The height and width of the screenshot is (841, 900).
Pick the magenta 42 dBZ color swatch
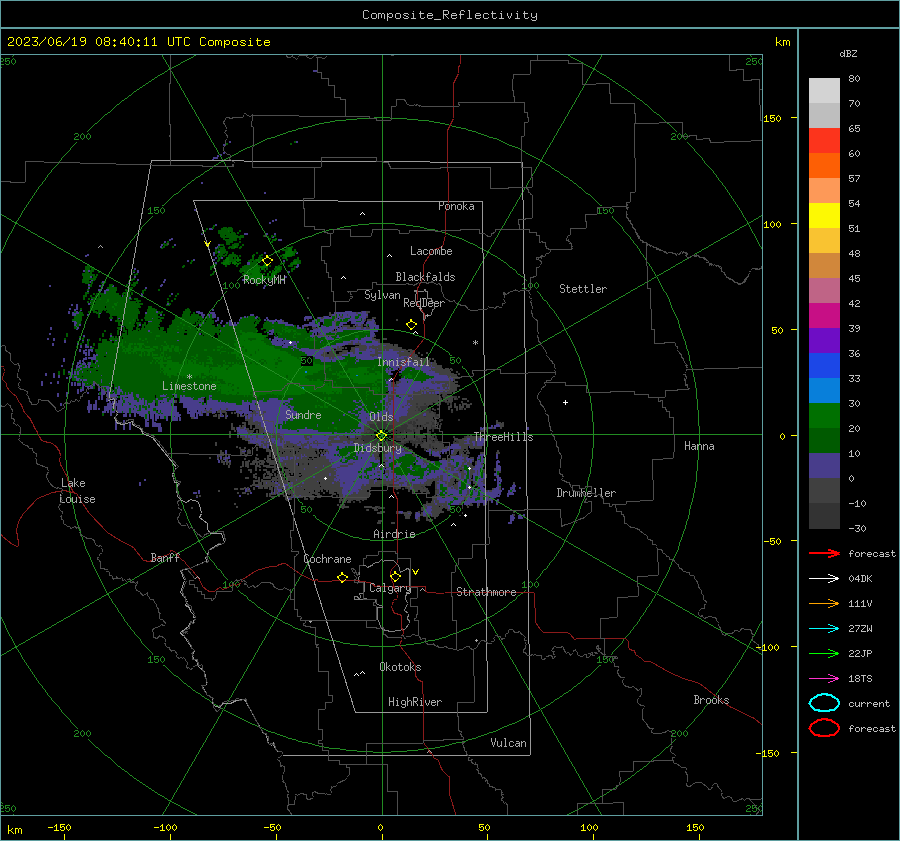pos(824,315)
